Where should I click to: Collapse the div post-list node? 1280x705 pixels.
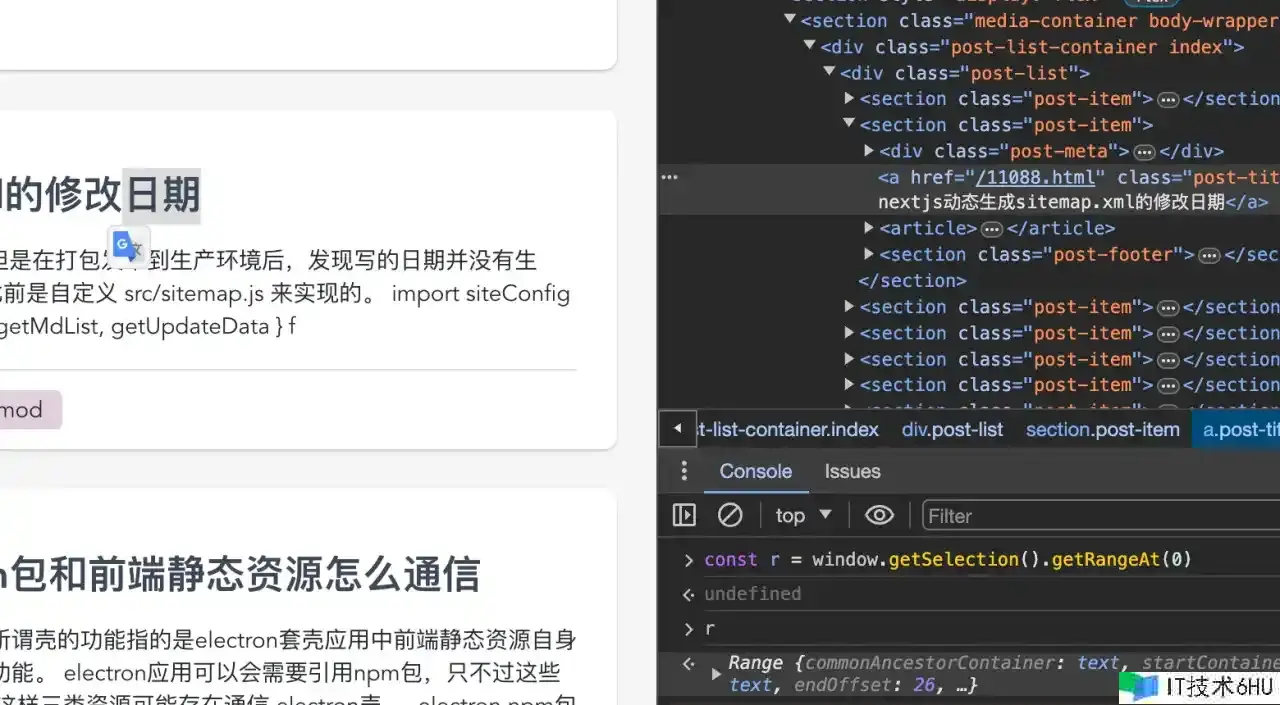pyautogui.click(x=829, y=73)
